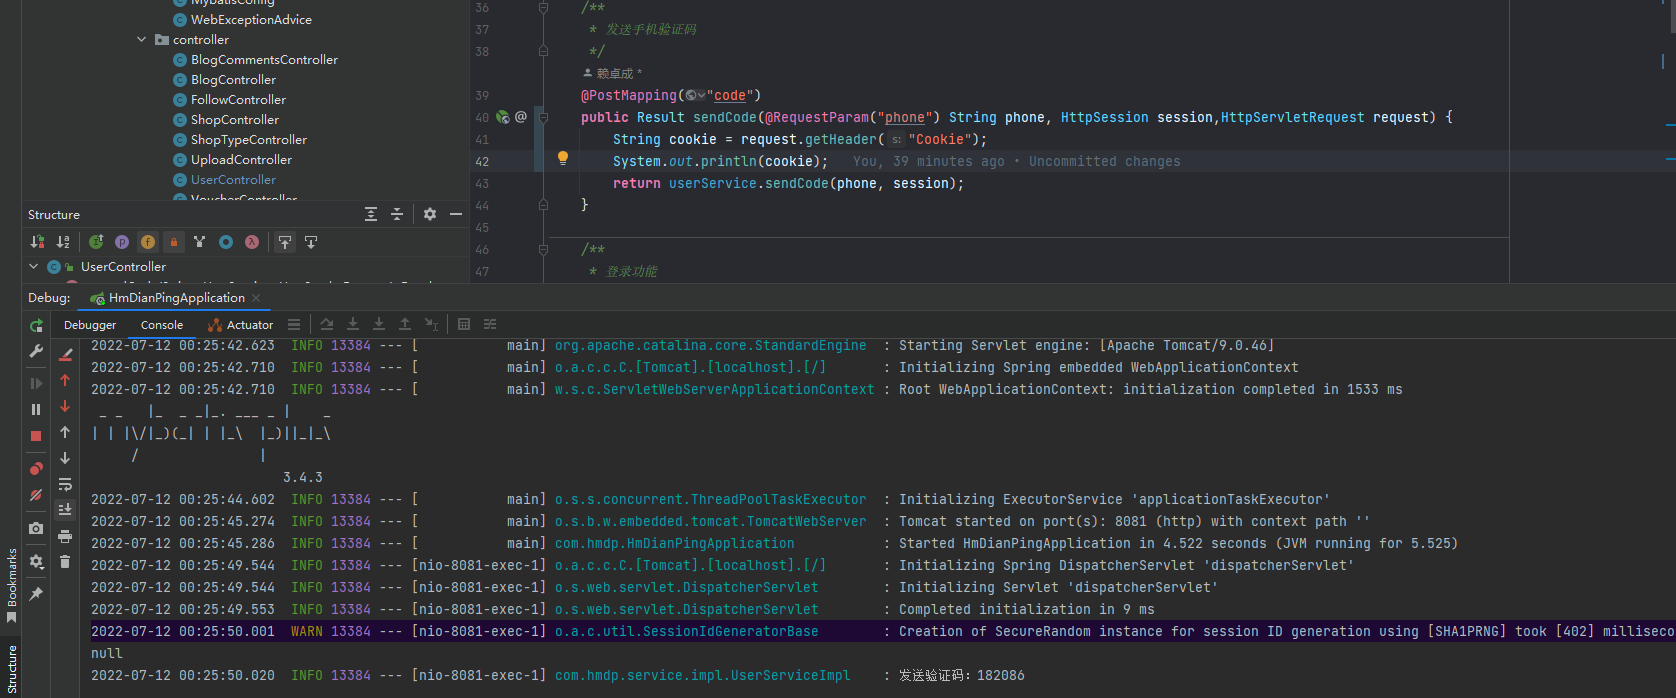This screenshot has width=1676, height=698.
Task: Enable autoscroll from source in Structure
Action: click(x=311, y=242)
